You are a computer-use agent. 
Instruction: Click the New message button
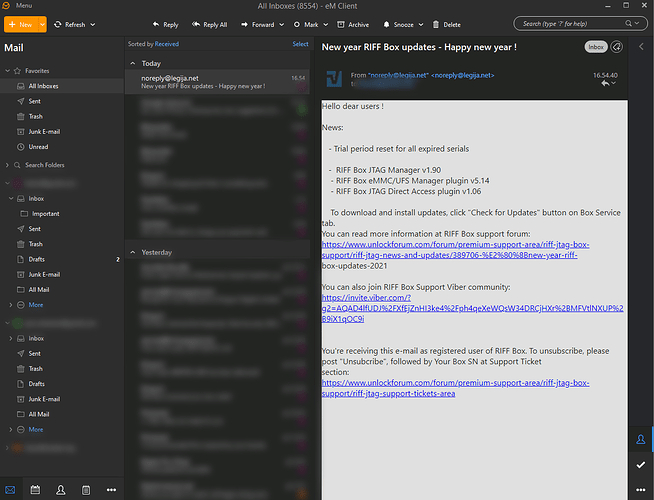tap(21, 25)
